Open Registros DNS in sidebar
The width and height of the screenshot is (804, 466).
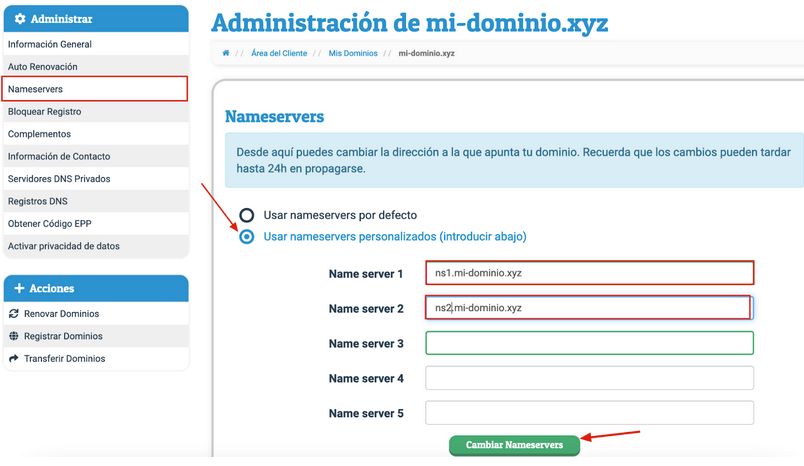coord(38,201)
